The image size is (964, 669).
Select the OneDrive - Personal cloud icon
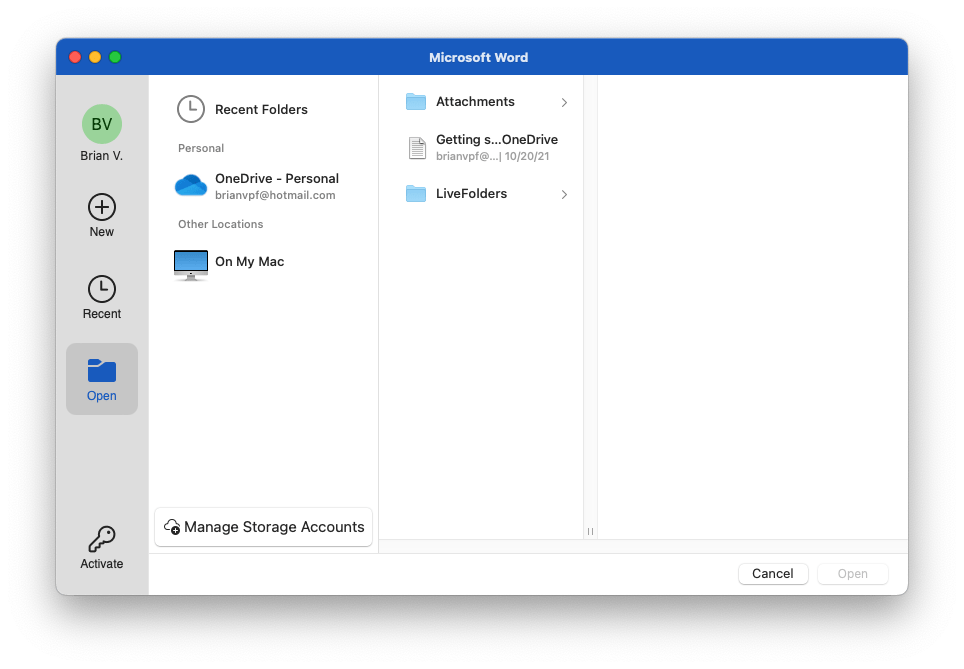[191, 185]
